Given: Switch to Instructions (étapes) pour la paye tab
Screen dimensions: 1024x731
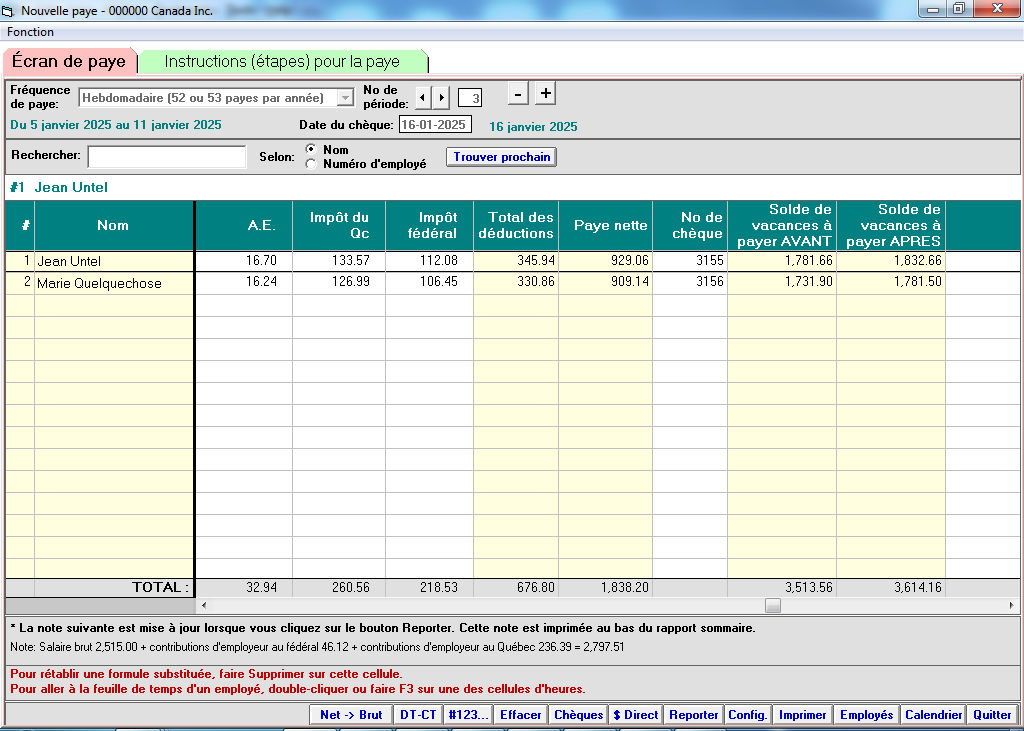Looking at the screenshot, I should tap(282, 62).
